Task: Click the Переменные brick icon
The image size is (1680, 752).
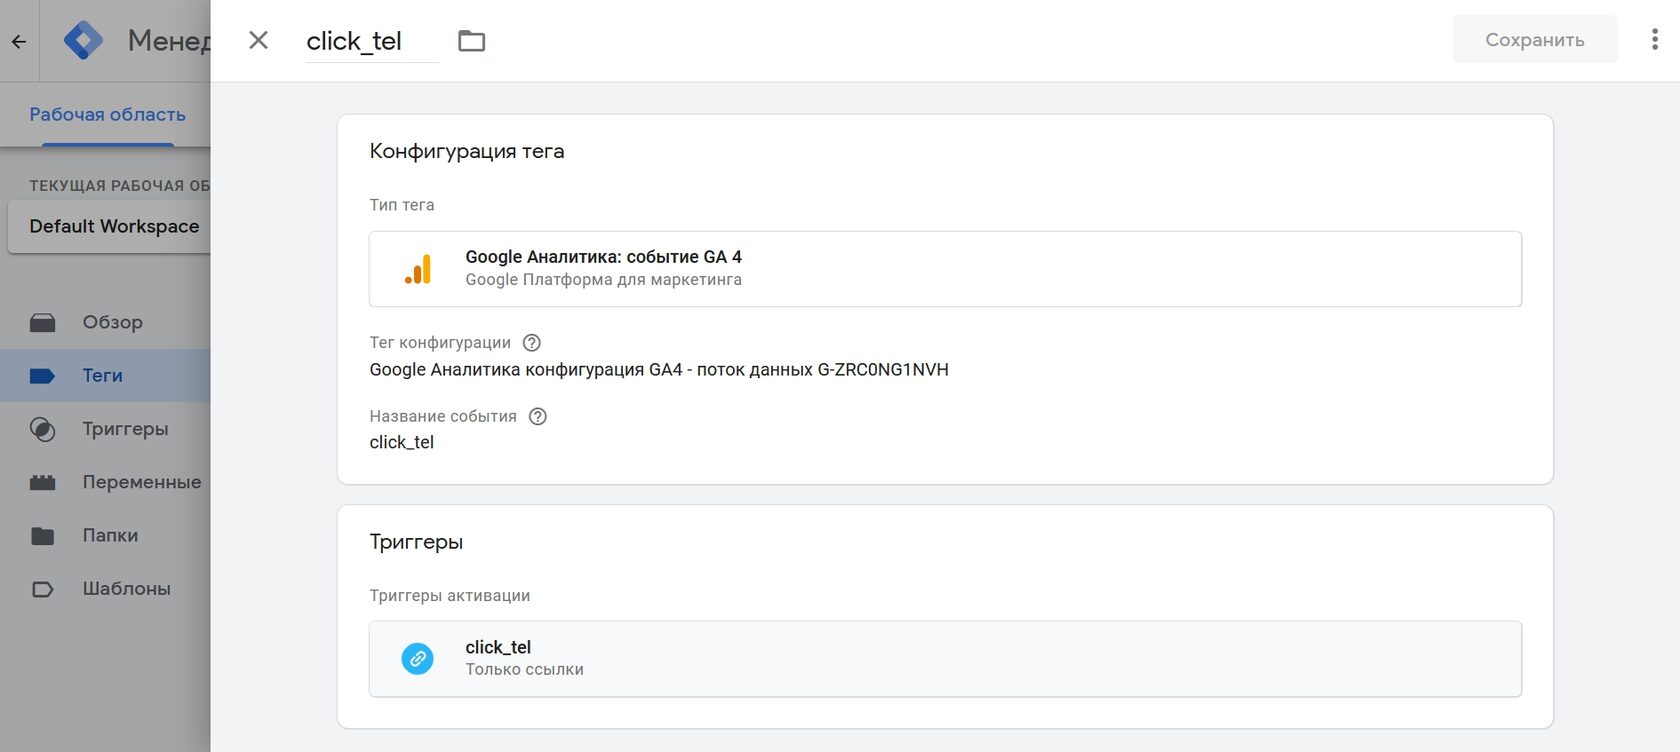Action: [42, 482]
